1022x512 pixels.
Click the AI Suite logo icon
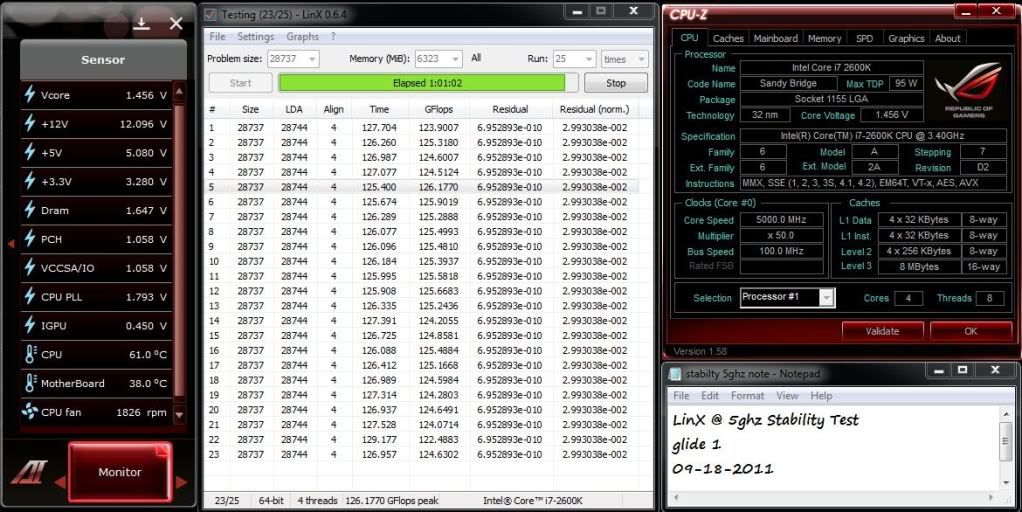point(29,474)
